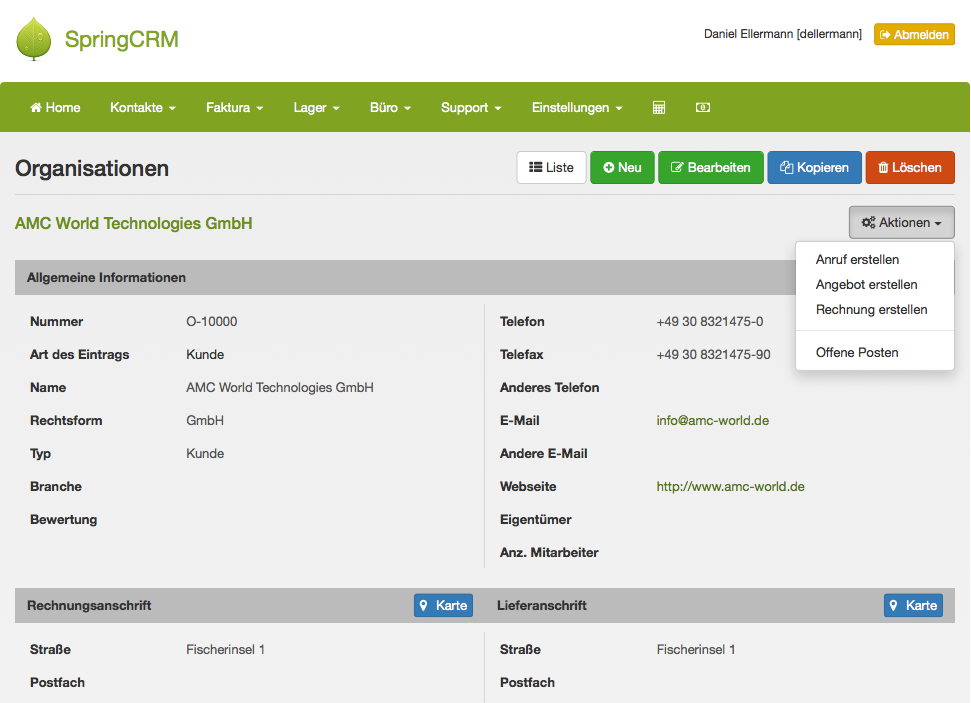971x703 pixels.
Task: Open the info@amc-world.de email link
Action: pyautogui.click(x=713, y=421)
